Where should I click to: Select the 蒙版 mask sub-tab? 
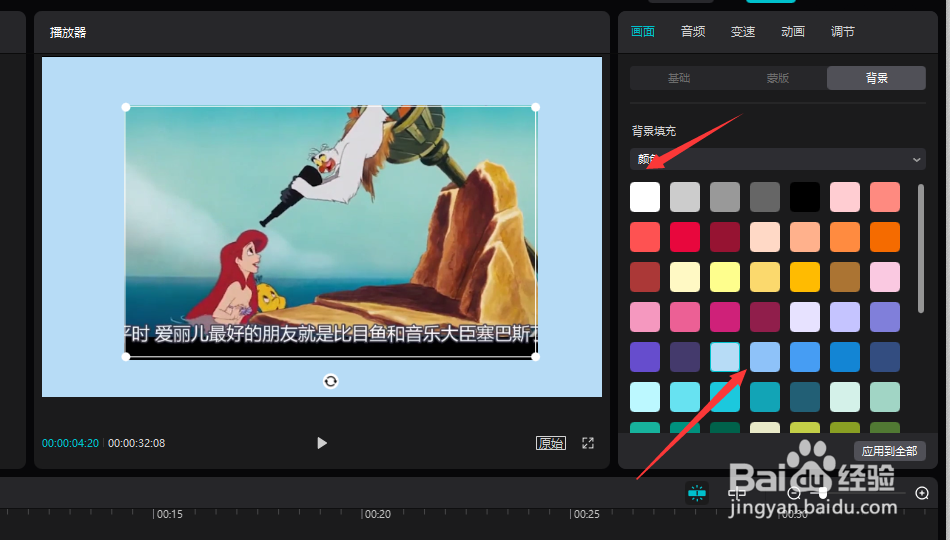[778, 78]
